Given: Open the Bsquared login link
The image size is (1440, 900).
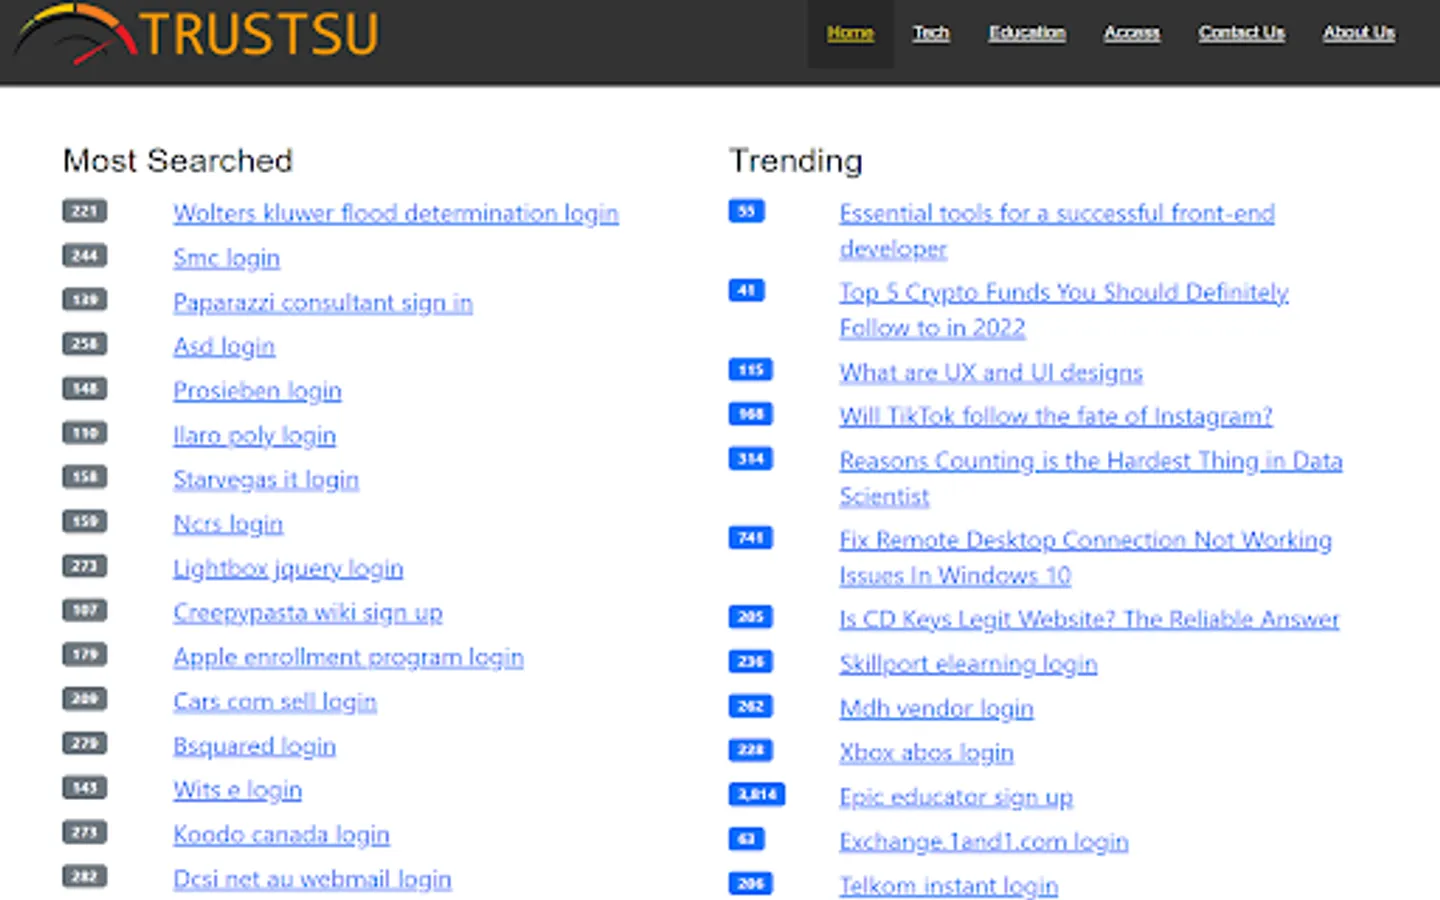Looking at the screenshot, I should [254, 746].
